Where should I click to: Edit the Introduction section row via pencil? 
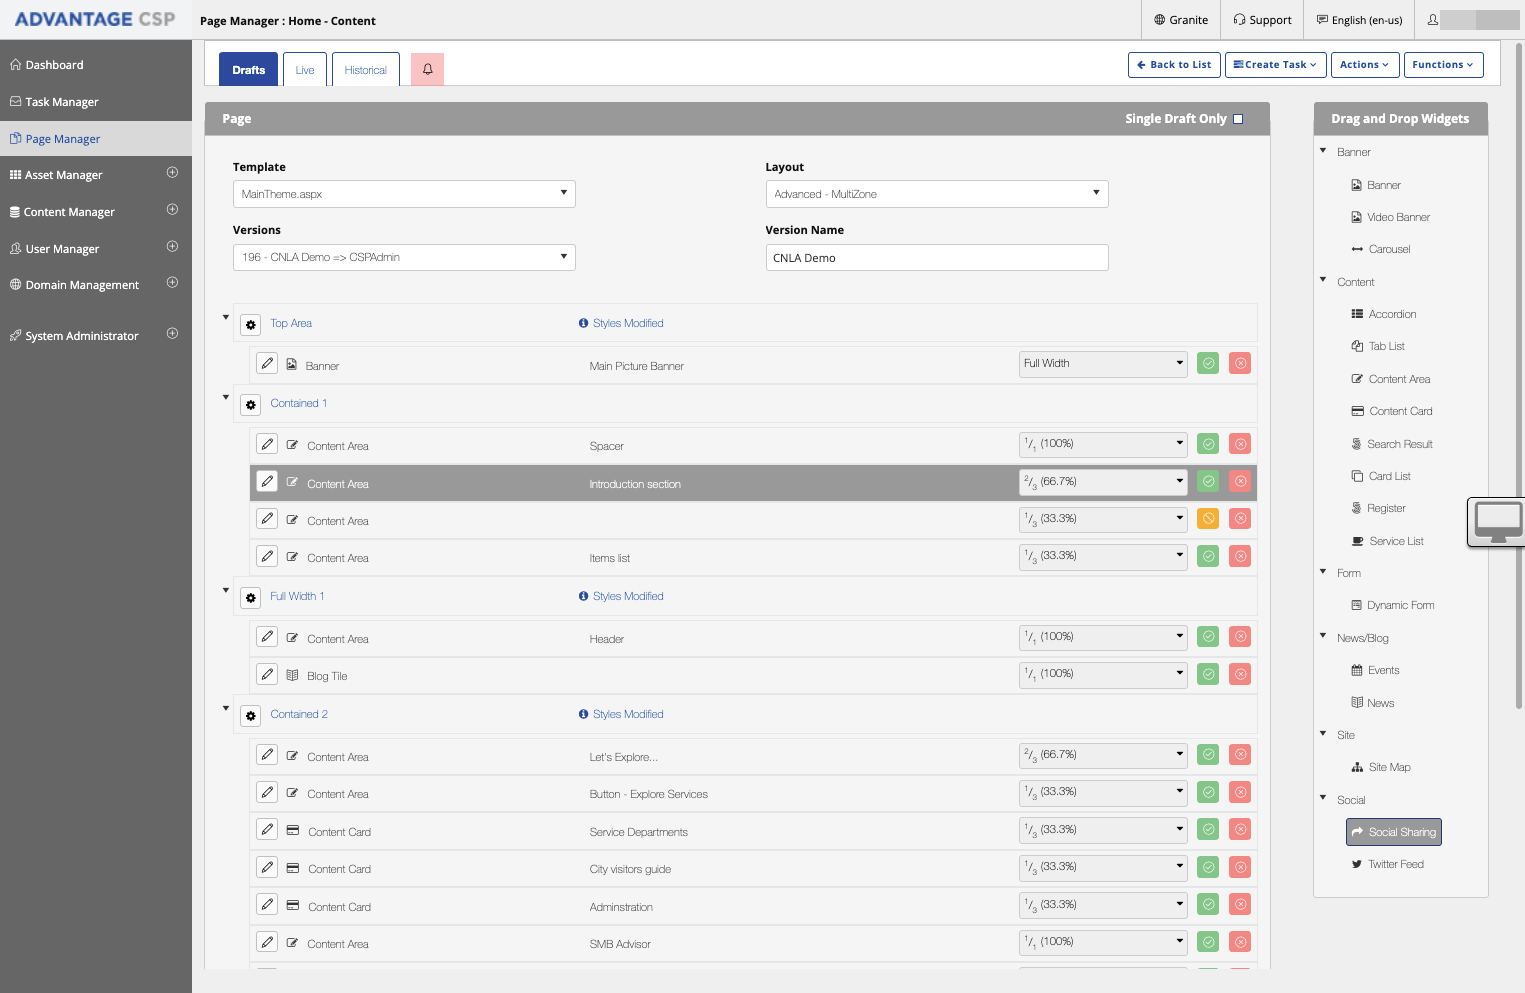(267, 482)
